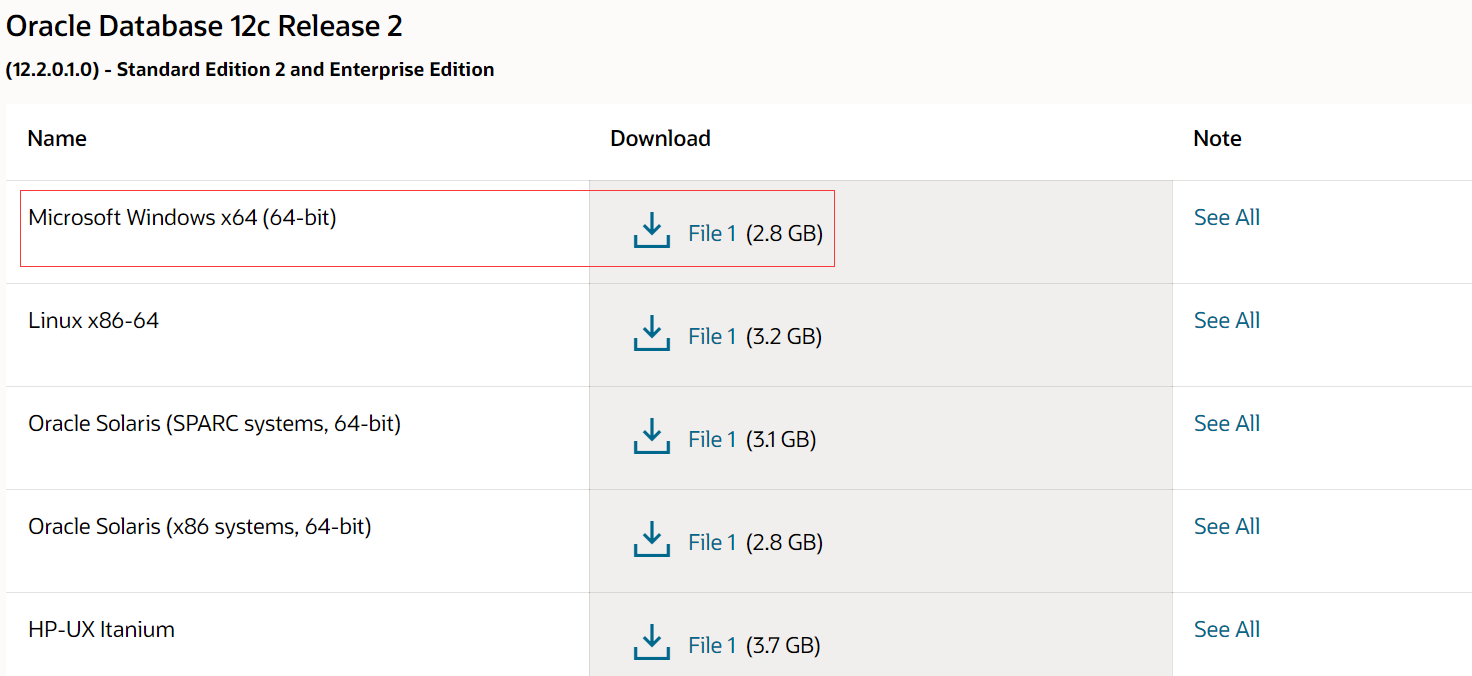The height and width of the screenshot is (676, 1472).
Task: Select the Linux x86-64 row name
Action: pos(94,320)
